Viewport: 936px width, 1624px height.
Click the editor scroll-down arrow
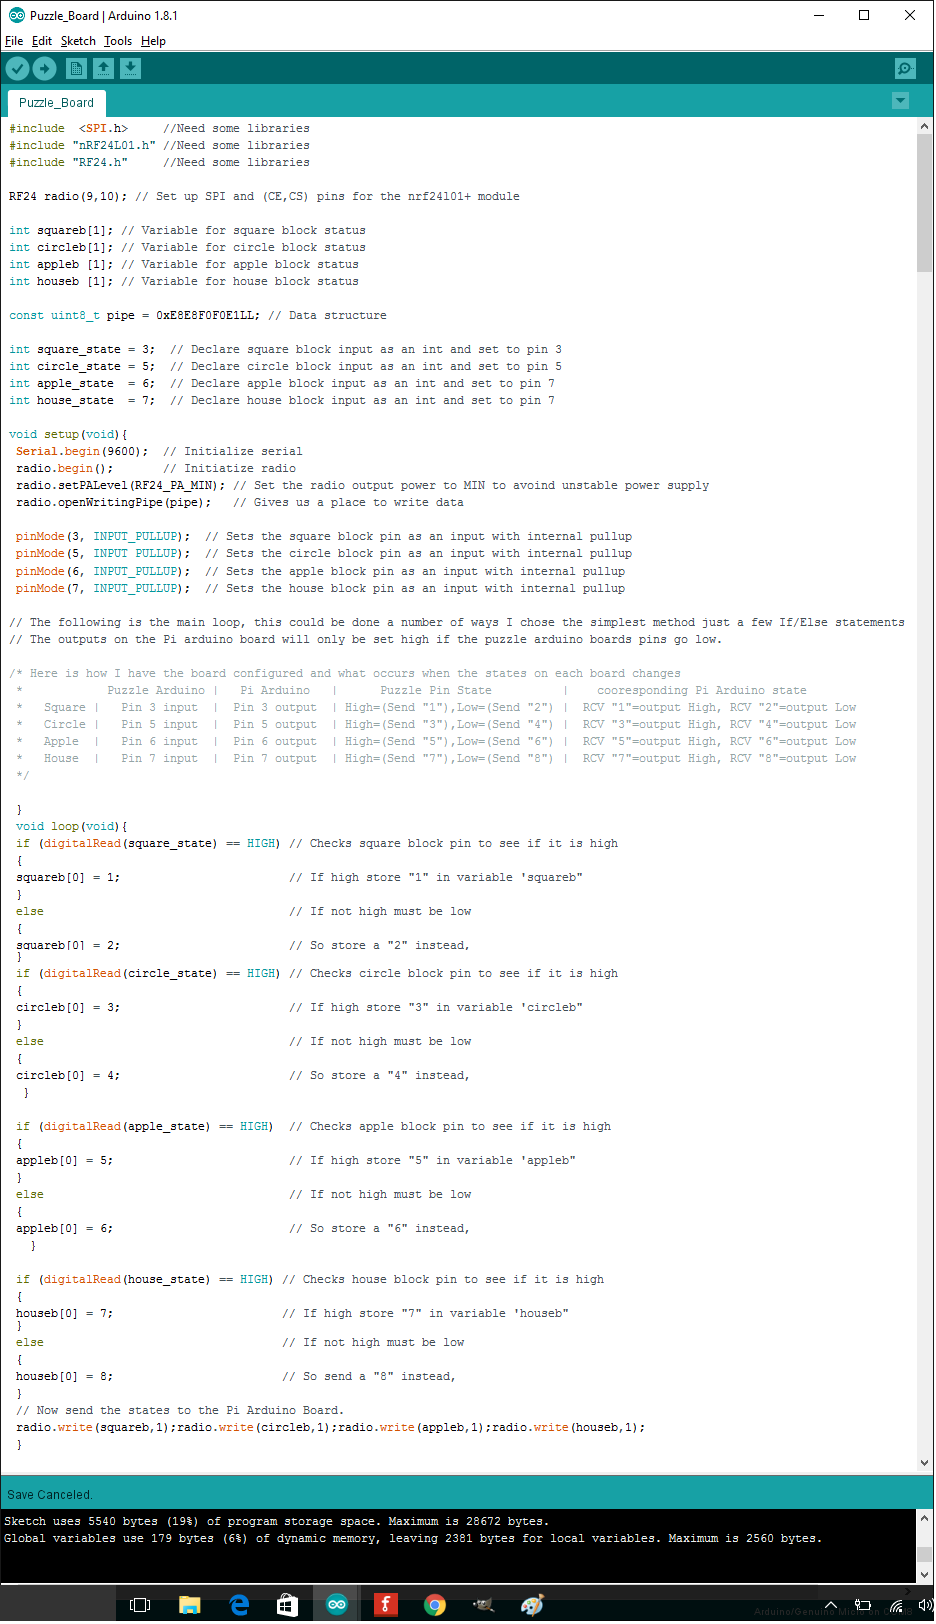(924, 1463)
